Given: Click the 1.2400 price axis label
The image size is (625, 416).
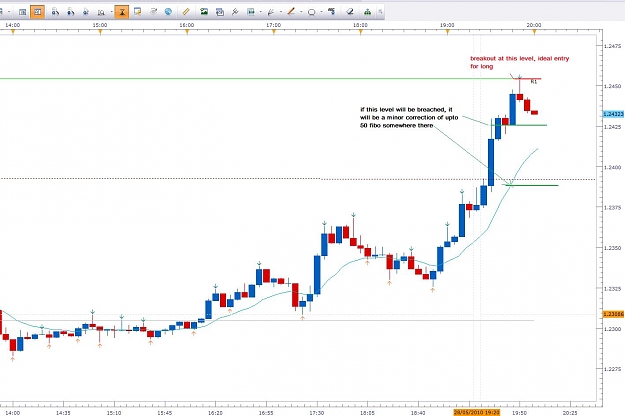Looking at the screenshot, I should pos(613,167).
